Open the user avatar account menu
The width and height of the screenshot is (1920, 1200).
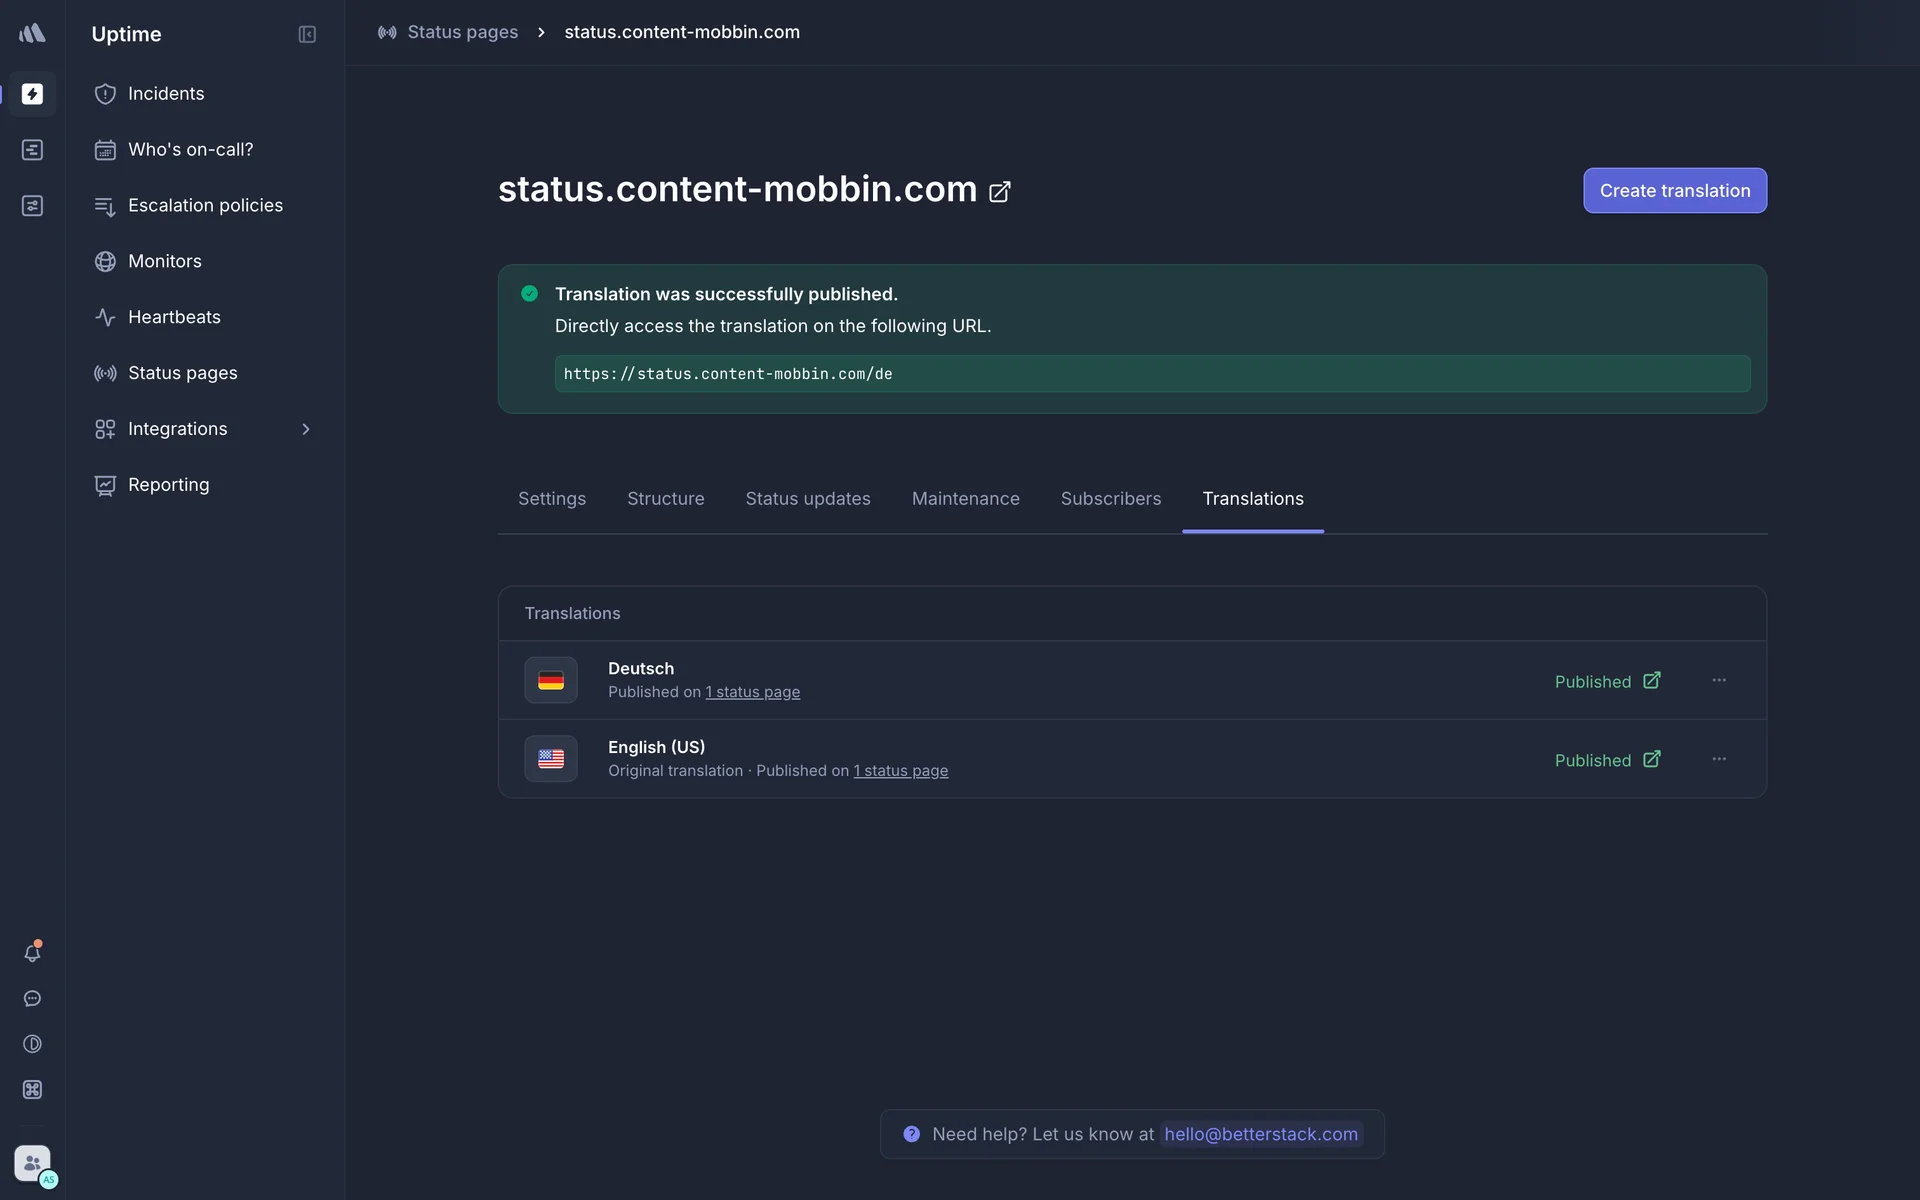click(x=32, y=1164)
